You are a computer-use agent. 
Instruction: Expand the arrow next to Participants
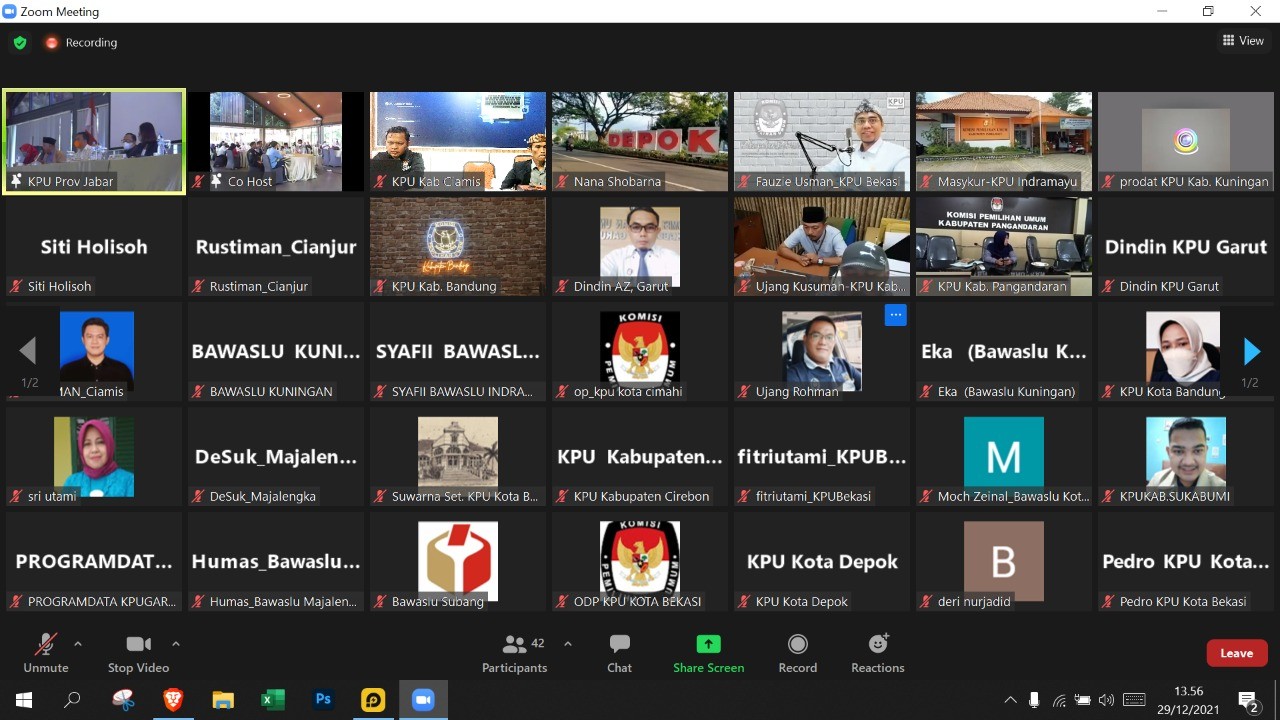pos(568,644)
